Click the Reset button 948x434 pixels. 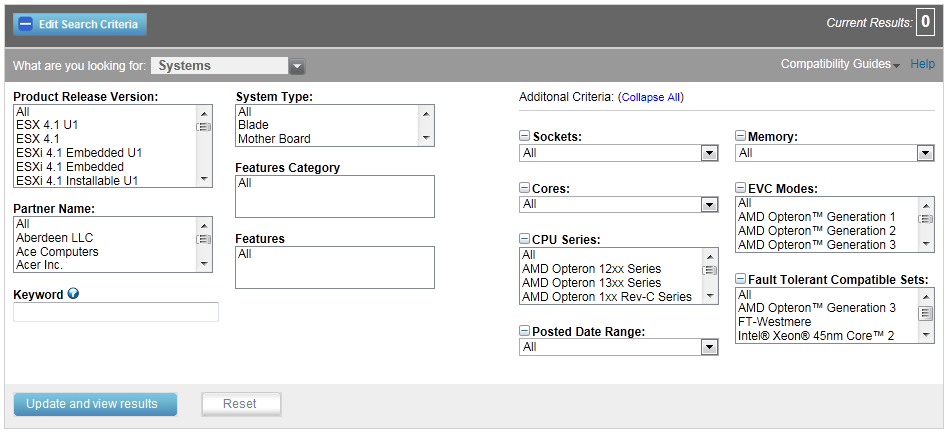coord(241,404)
